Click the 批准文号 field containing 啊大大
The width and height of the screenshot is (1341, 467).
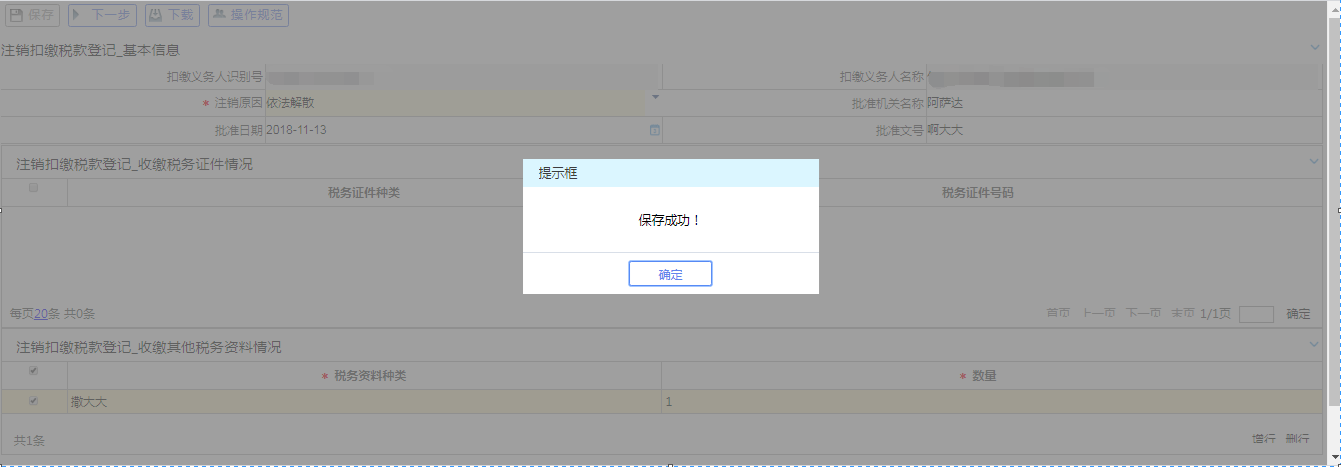point(1123,130)
